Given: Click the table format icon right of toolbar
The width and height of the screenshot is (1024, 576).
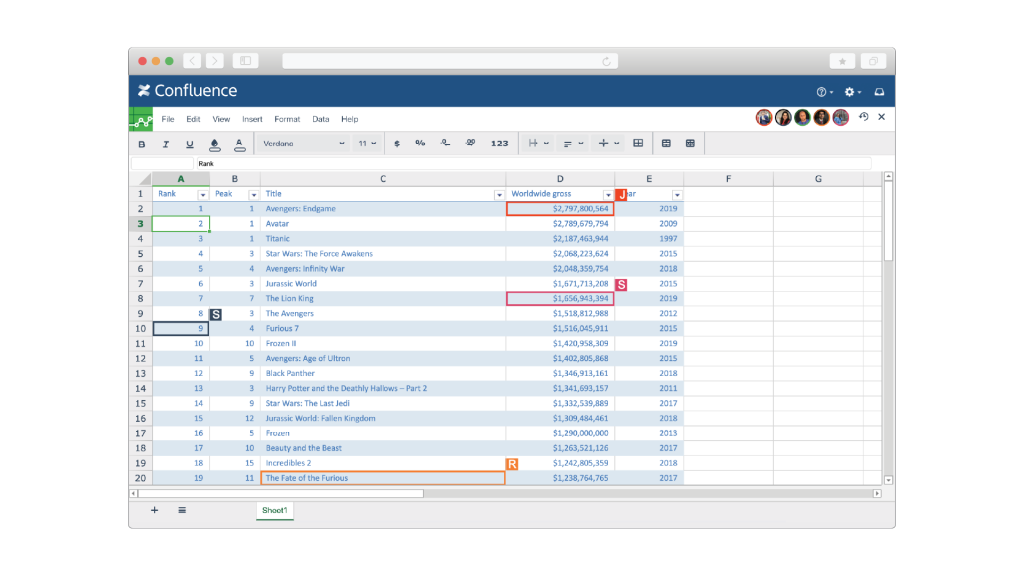Looking at the screenshot, I should pos(690,143).
